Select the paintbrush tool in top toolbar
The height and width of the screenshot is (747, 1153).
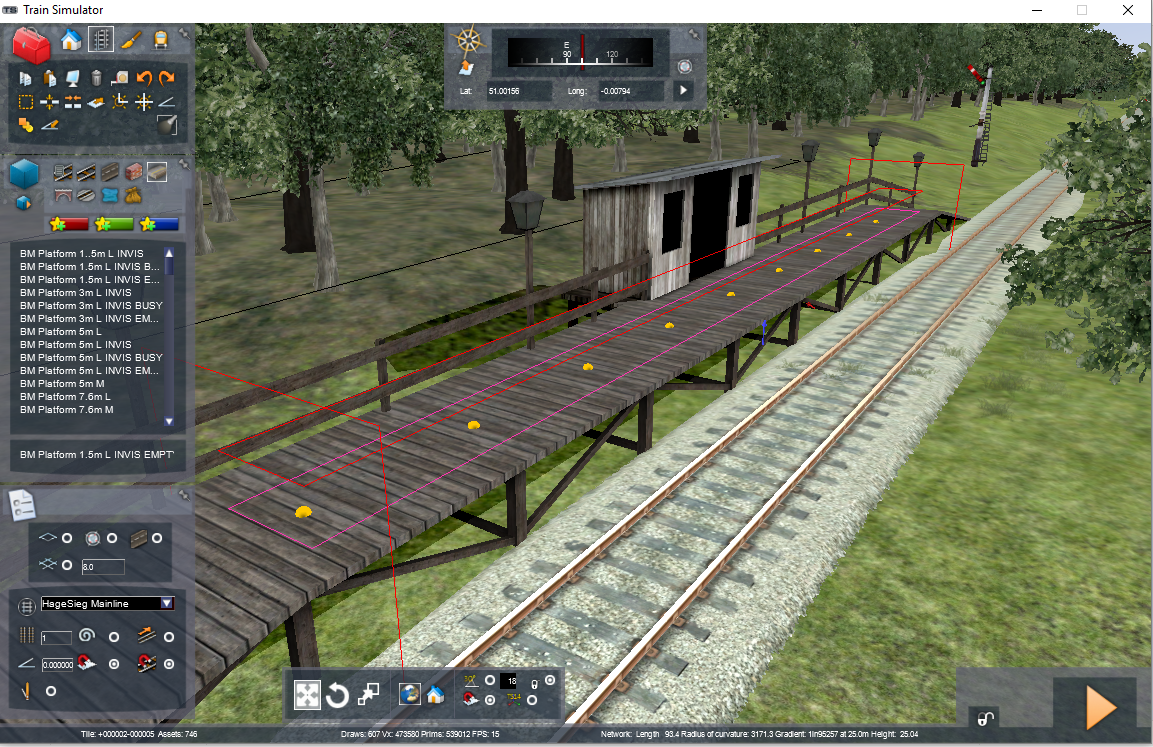tap(130, 40)
